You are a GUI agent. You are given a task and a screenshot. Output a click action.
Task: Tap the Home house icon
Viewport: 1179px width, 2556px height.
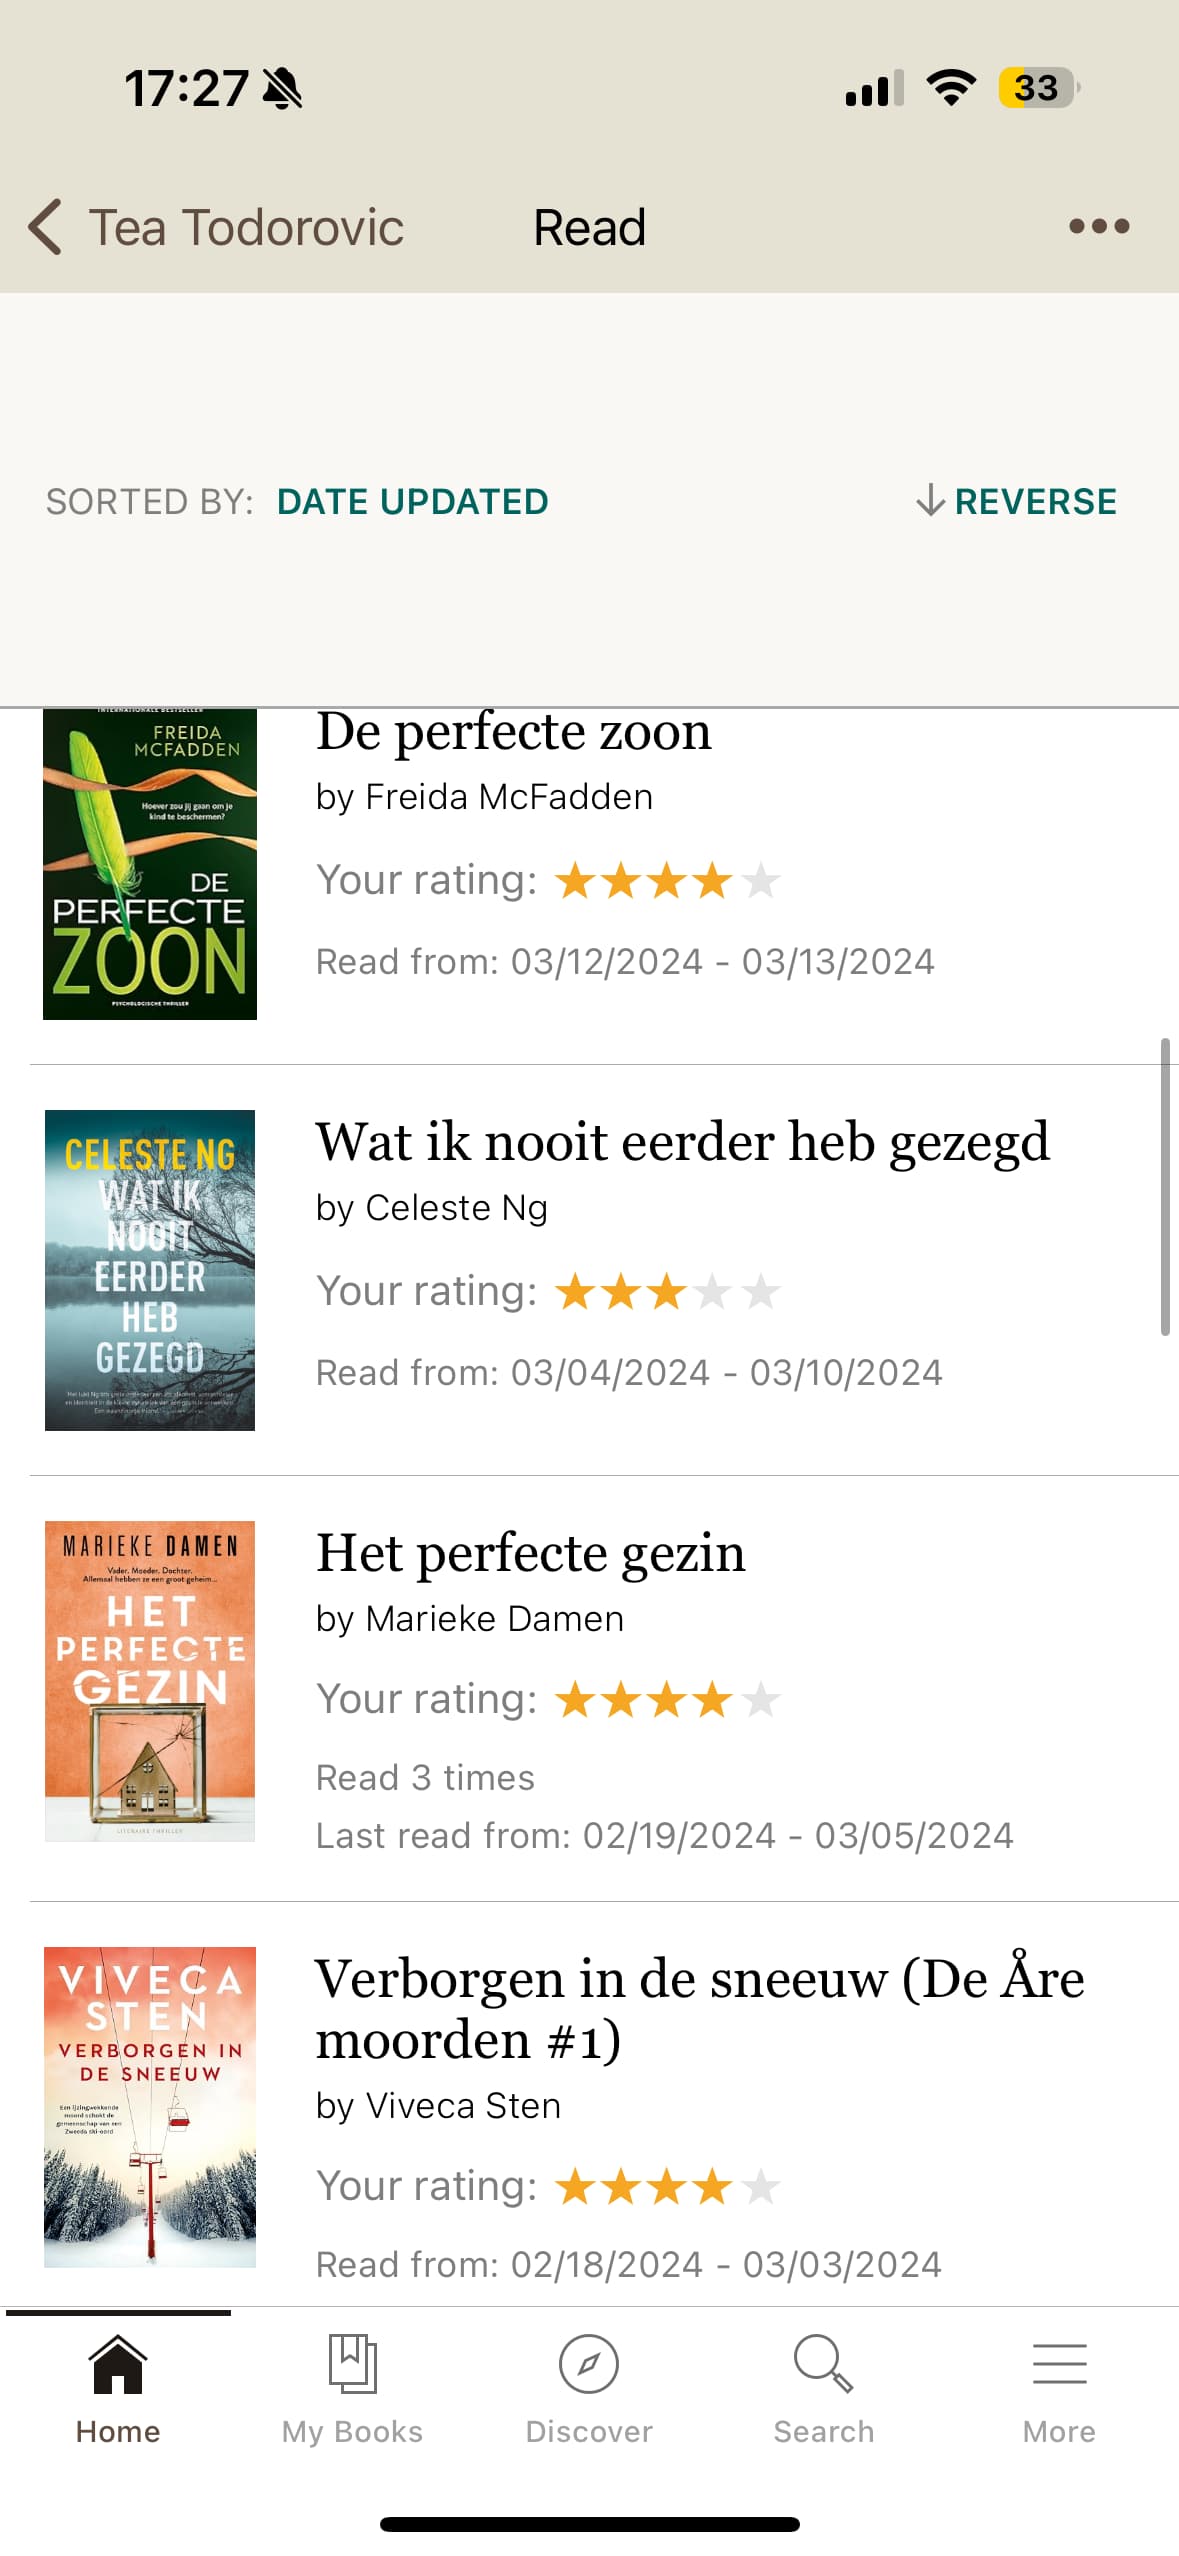pyautogui.click(x=118, y=2364)
